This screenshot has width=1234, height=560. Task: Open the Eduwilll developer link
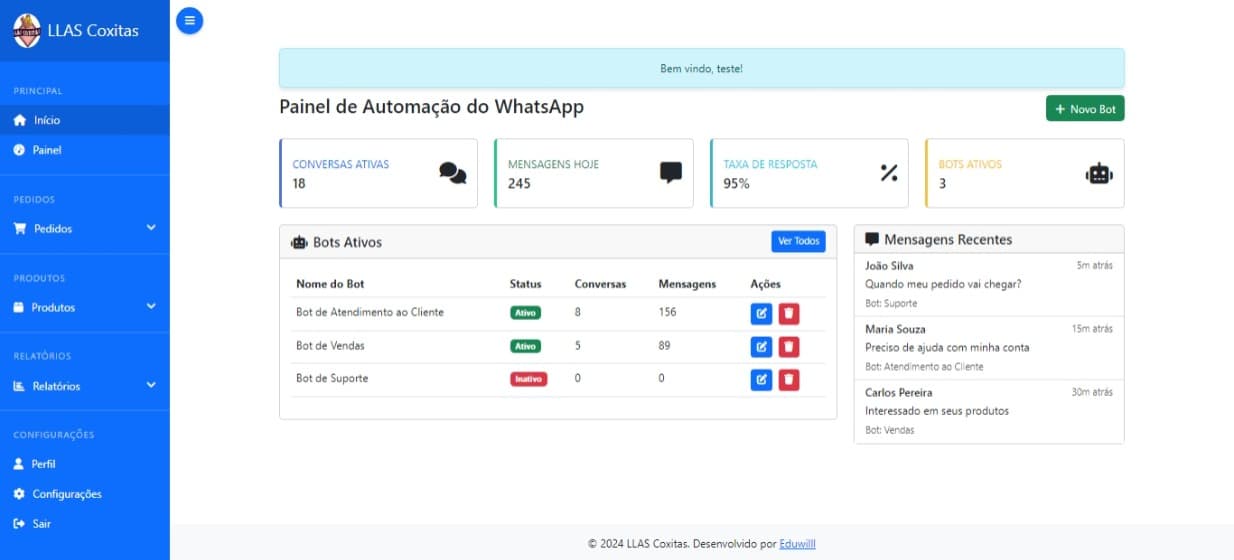coord(798,544)
